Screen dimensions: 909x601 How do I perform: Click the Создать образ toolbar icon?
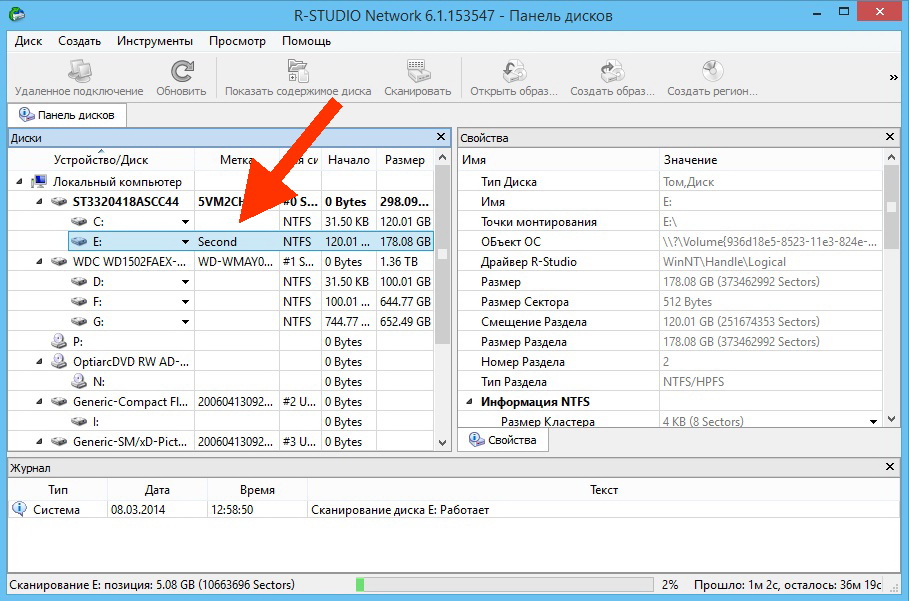coord(611,72)
